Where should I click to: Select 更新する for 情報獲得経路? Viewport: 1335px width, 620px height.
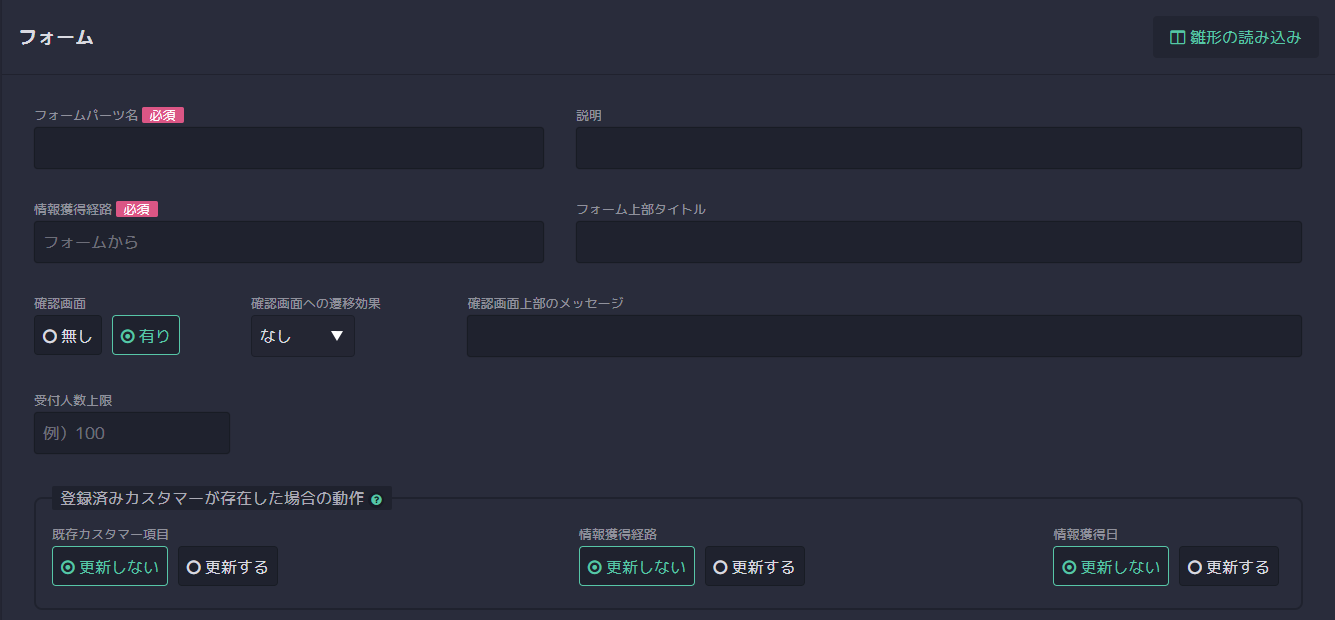point(754,566)
